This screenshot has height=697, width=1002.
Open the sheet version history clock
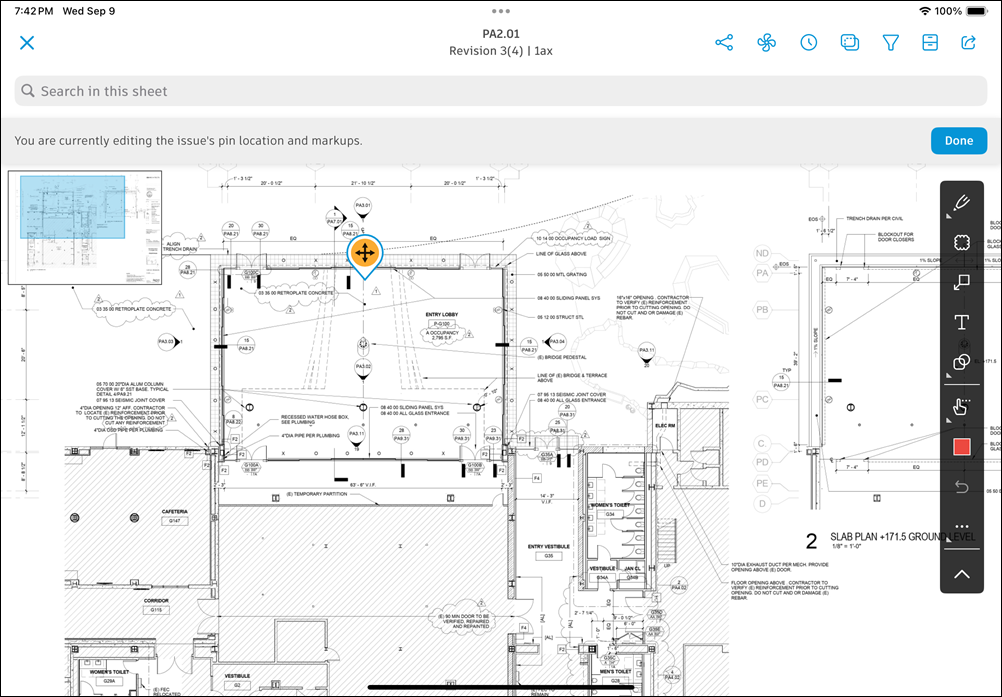[808, 43]
